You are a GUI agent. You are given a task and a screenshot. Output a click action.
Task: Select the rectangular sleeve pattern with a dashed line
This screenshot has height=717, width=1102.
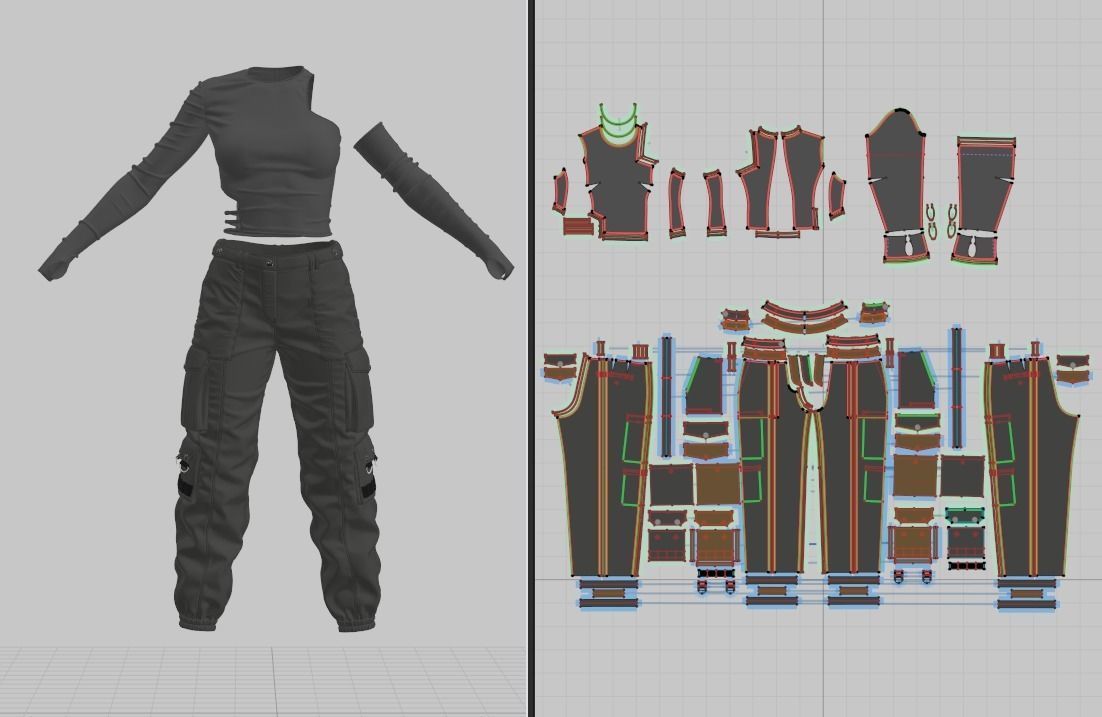(985, 184)
